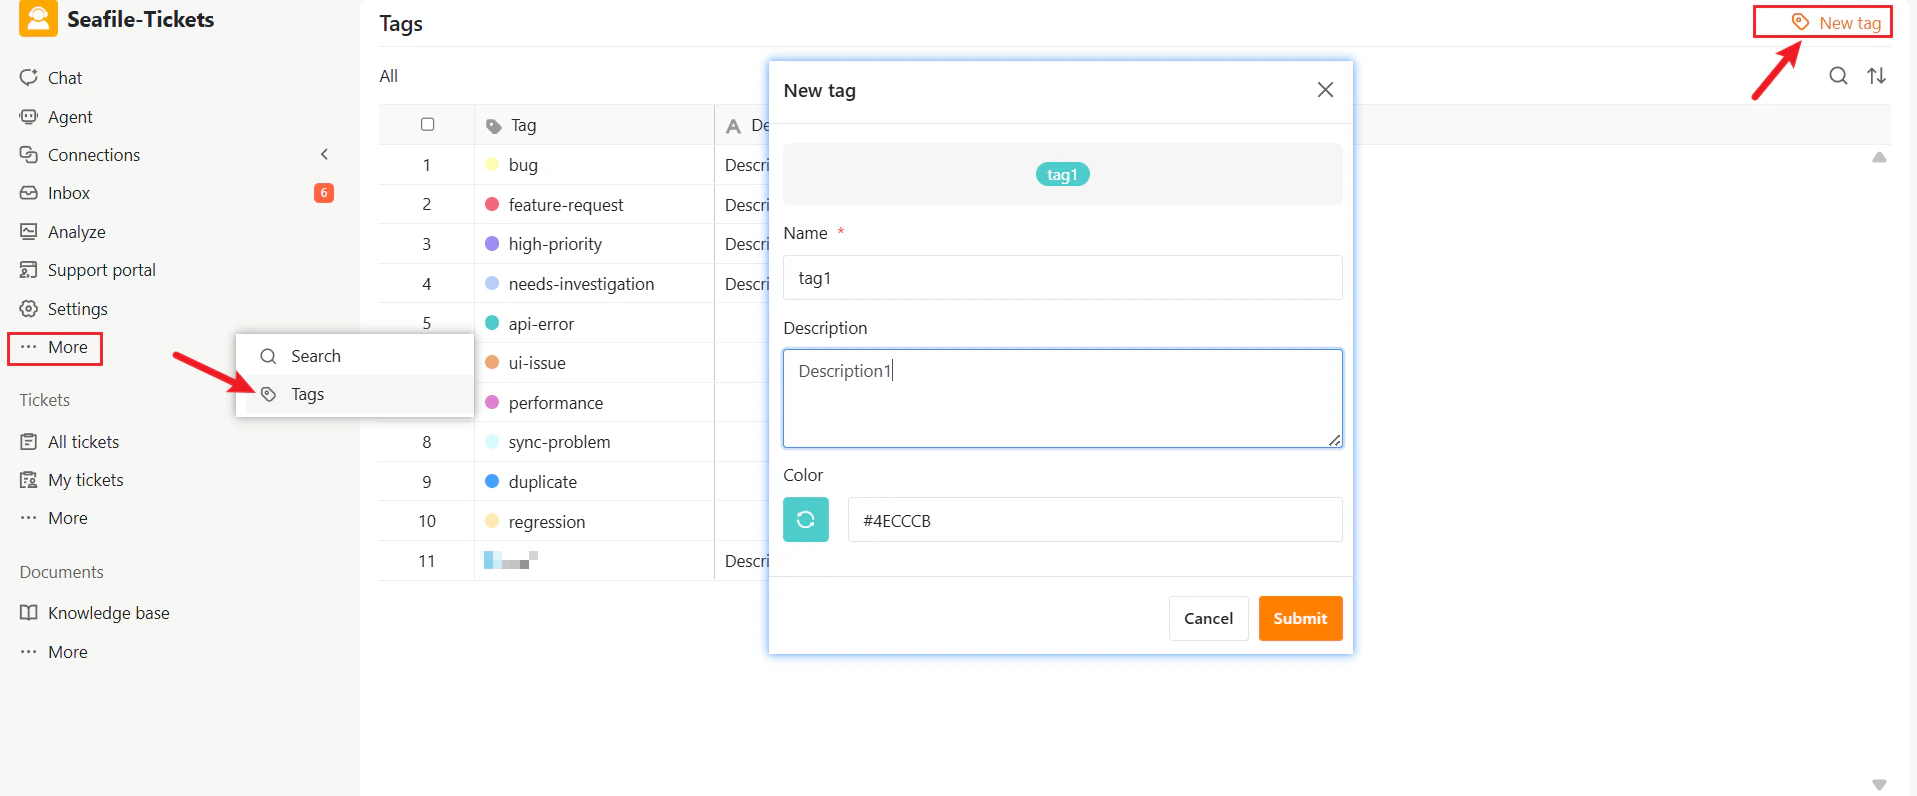Submit the new tag

(1300, 618)
